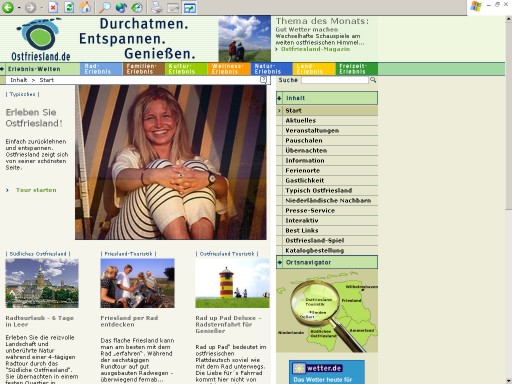Select Veranstaltungen in the Inhalt menu
Viewport: 512px width, 384px height.
coord(312,130)
